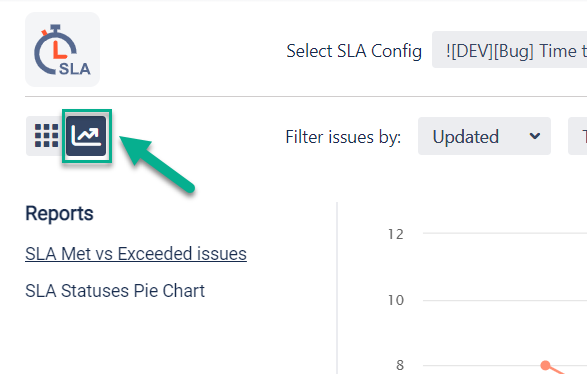Open the cut-off dropdown right of Updated
The image size is (587, 374).
pyautogui.click(x=578, y=136)
